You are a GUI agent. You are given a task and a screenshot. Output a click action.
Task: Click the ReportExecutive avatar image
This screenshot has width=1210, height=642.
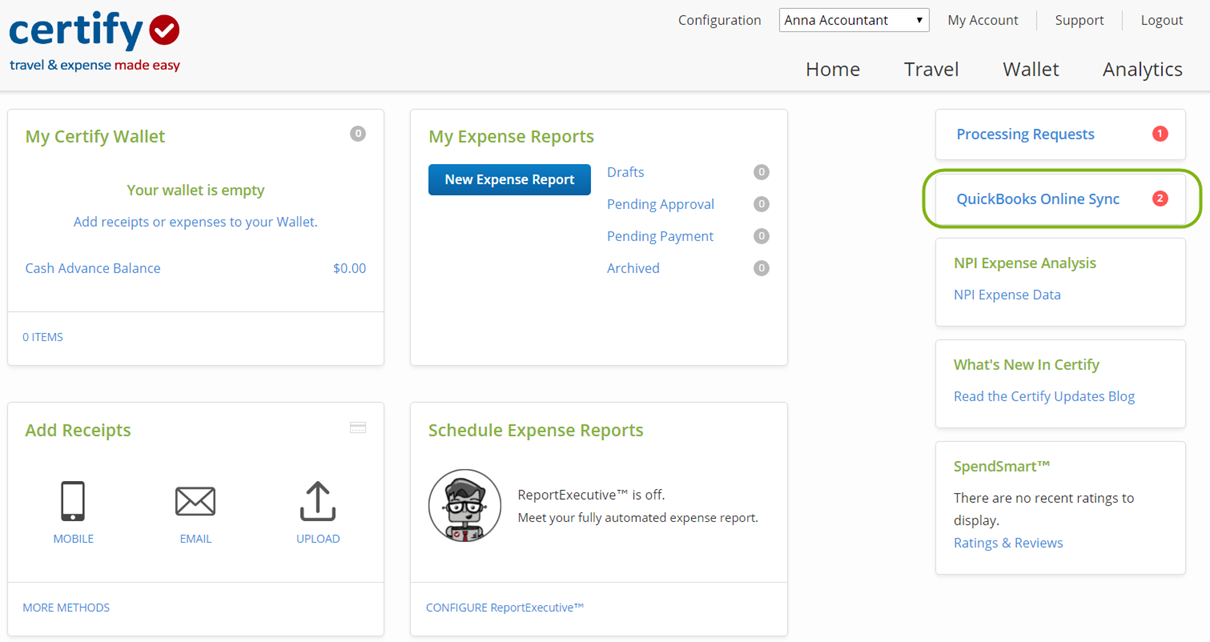464,505
